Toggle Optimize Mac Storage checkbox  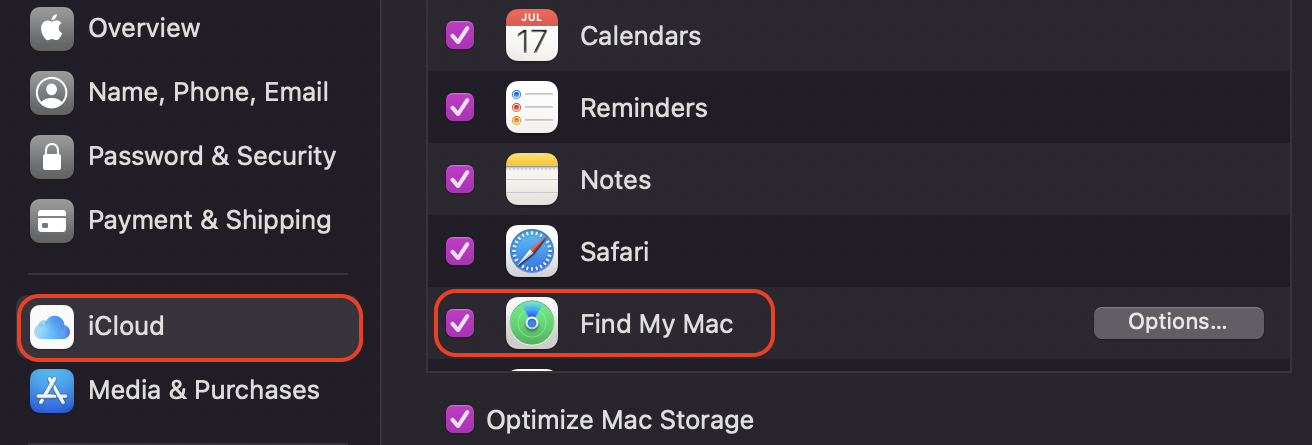(x=460, y=419)
